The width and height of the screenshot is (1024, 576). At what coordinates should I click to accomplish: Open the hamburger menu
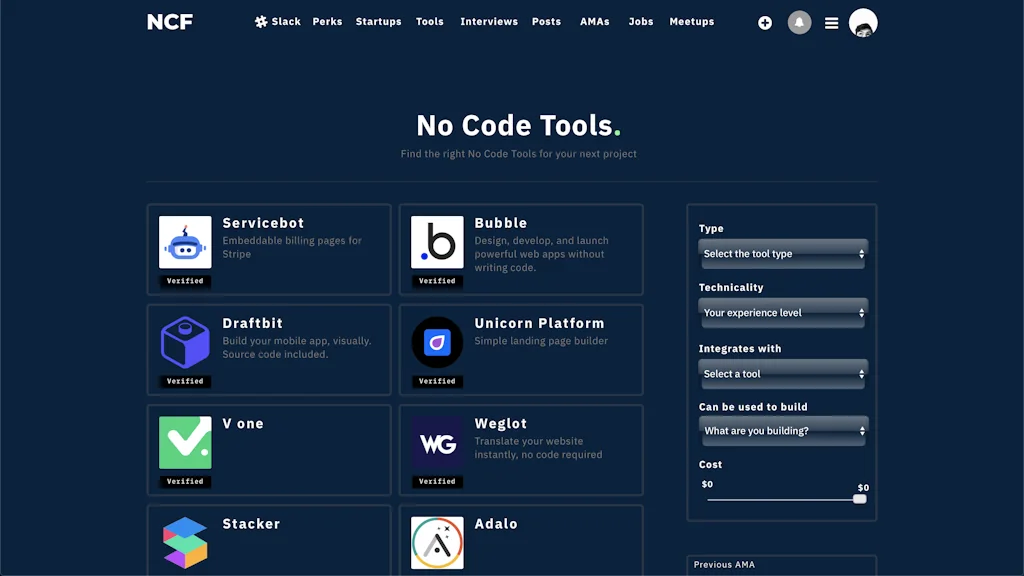(831, 22)
